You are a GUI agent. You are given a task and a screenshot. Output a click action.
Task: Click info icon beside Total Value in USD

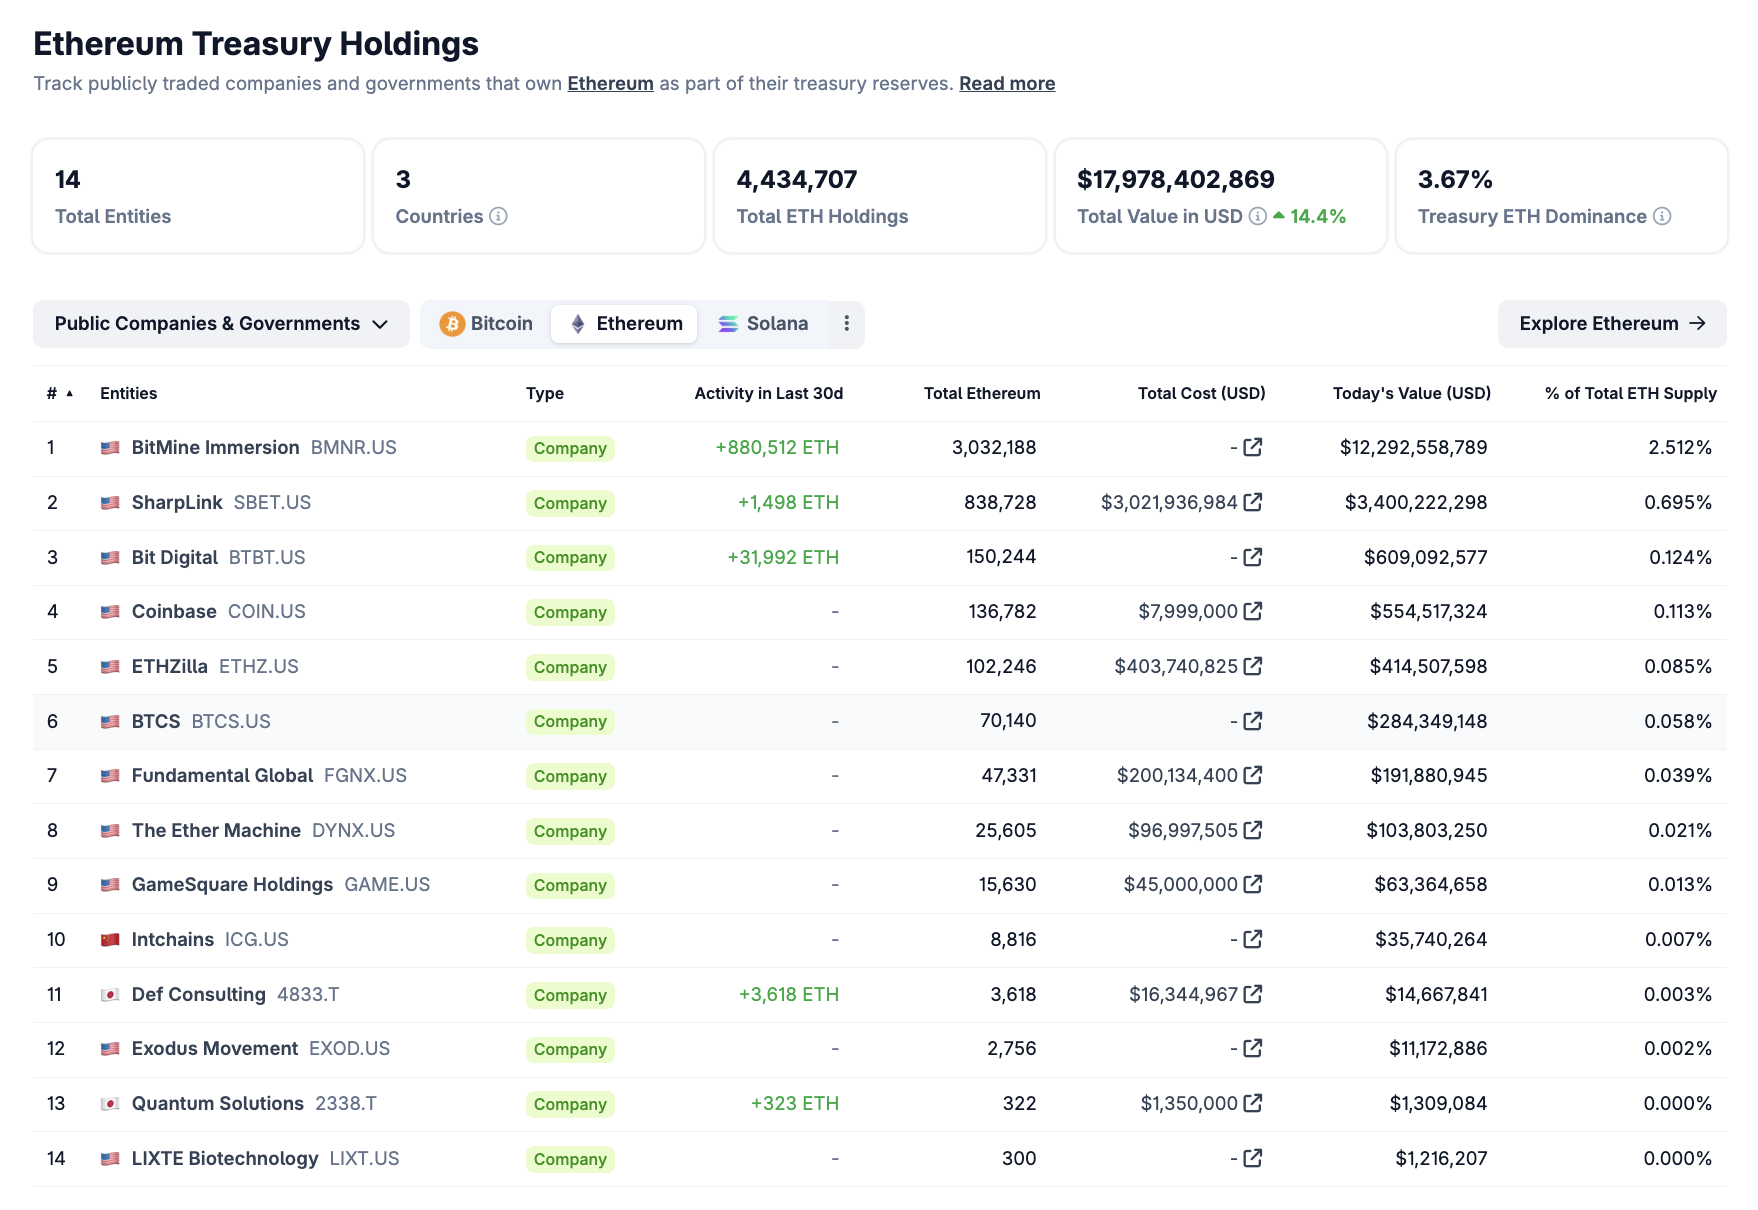(1257, 216)
